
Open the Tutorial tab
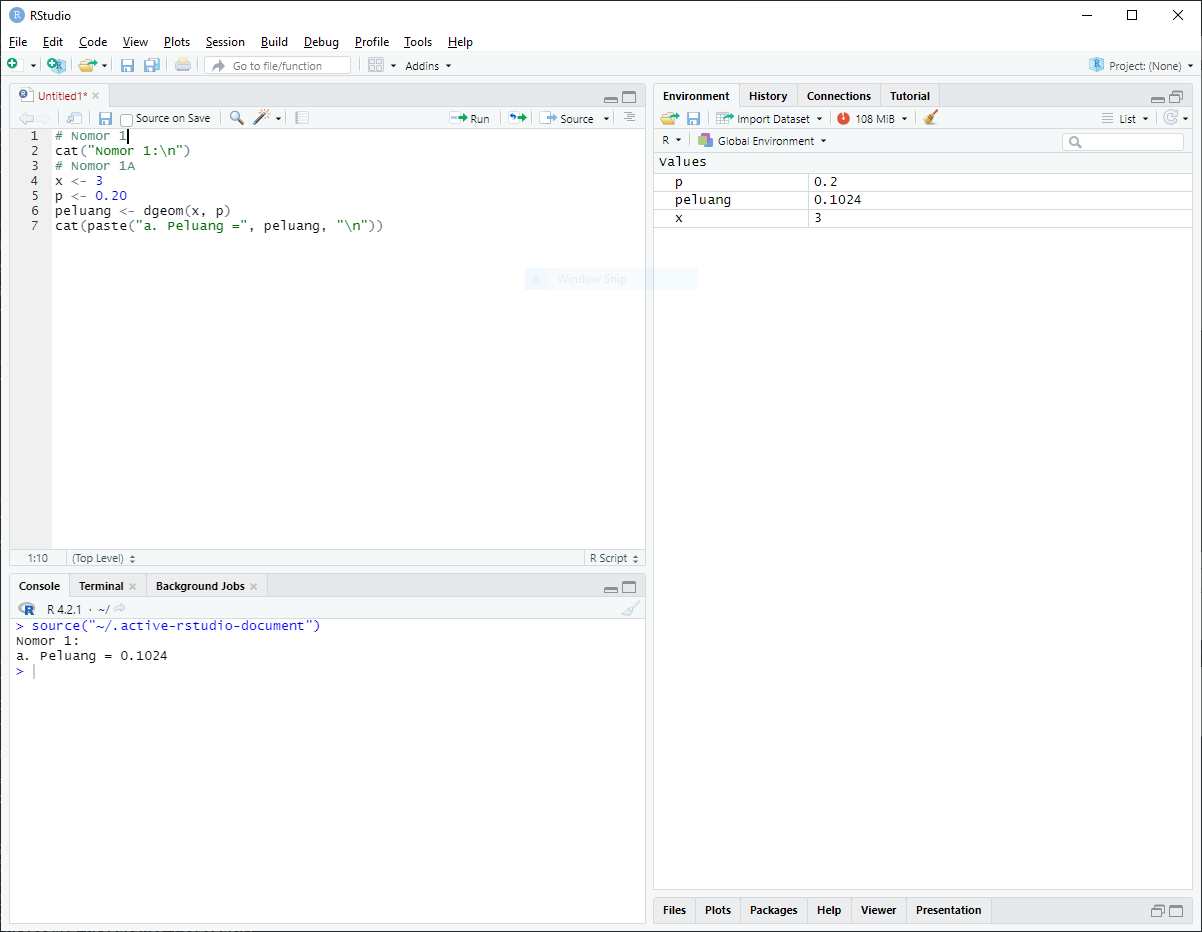pos(910,96)
